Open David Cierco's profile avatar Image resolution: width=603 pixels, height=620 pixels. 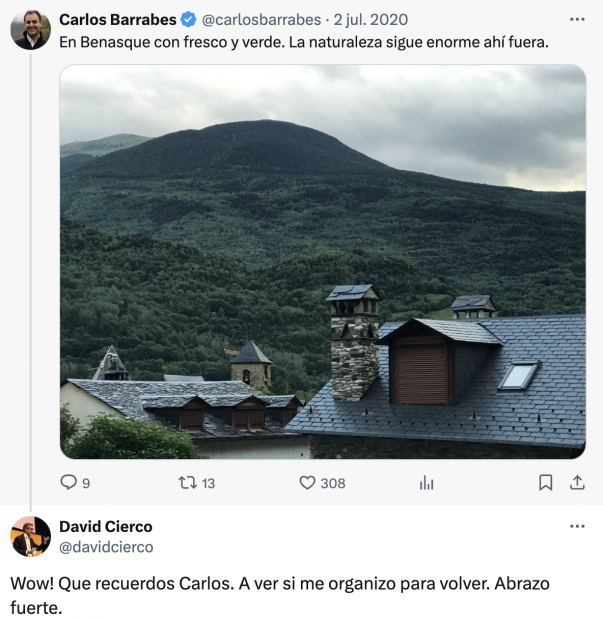tap(30, 536)
